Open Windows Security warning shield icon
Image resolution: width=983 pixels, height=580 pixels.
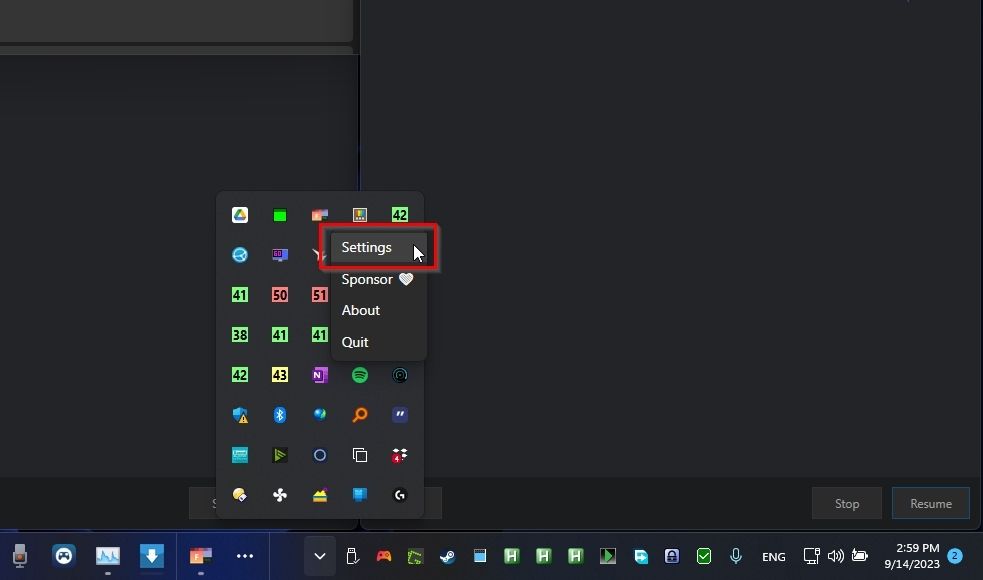239,414
